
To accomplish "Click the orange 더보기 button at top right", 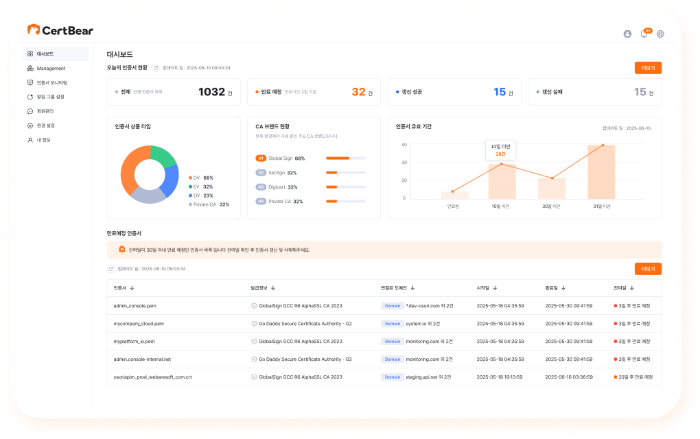I will click(x=647, y=68).
